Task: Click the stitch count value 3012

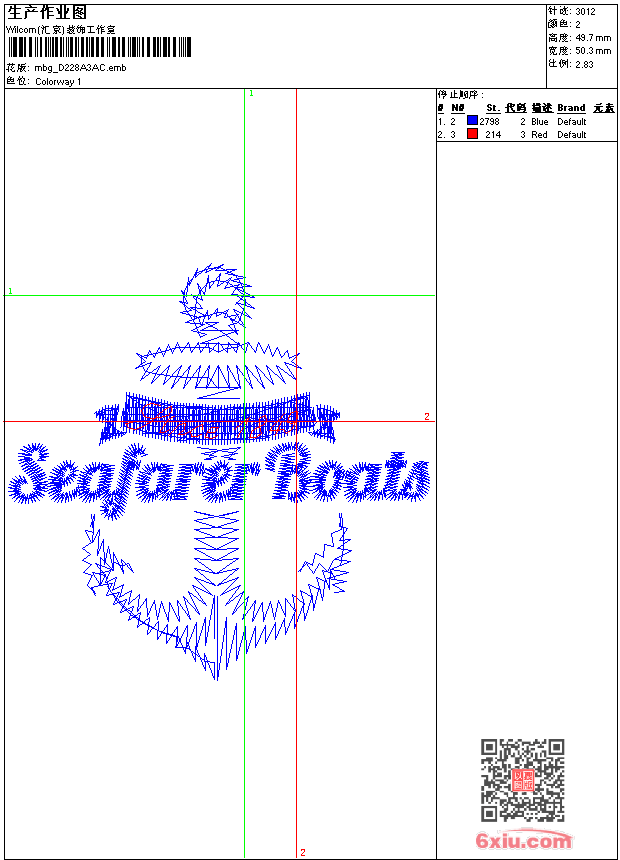Action: click(x=585, y=12)
